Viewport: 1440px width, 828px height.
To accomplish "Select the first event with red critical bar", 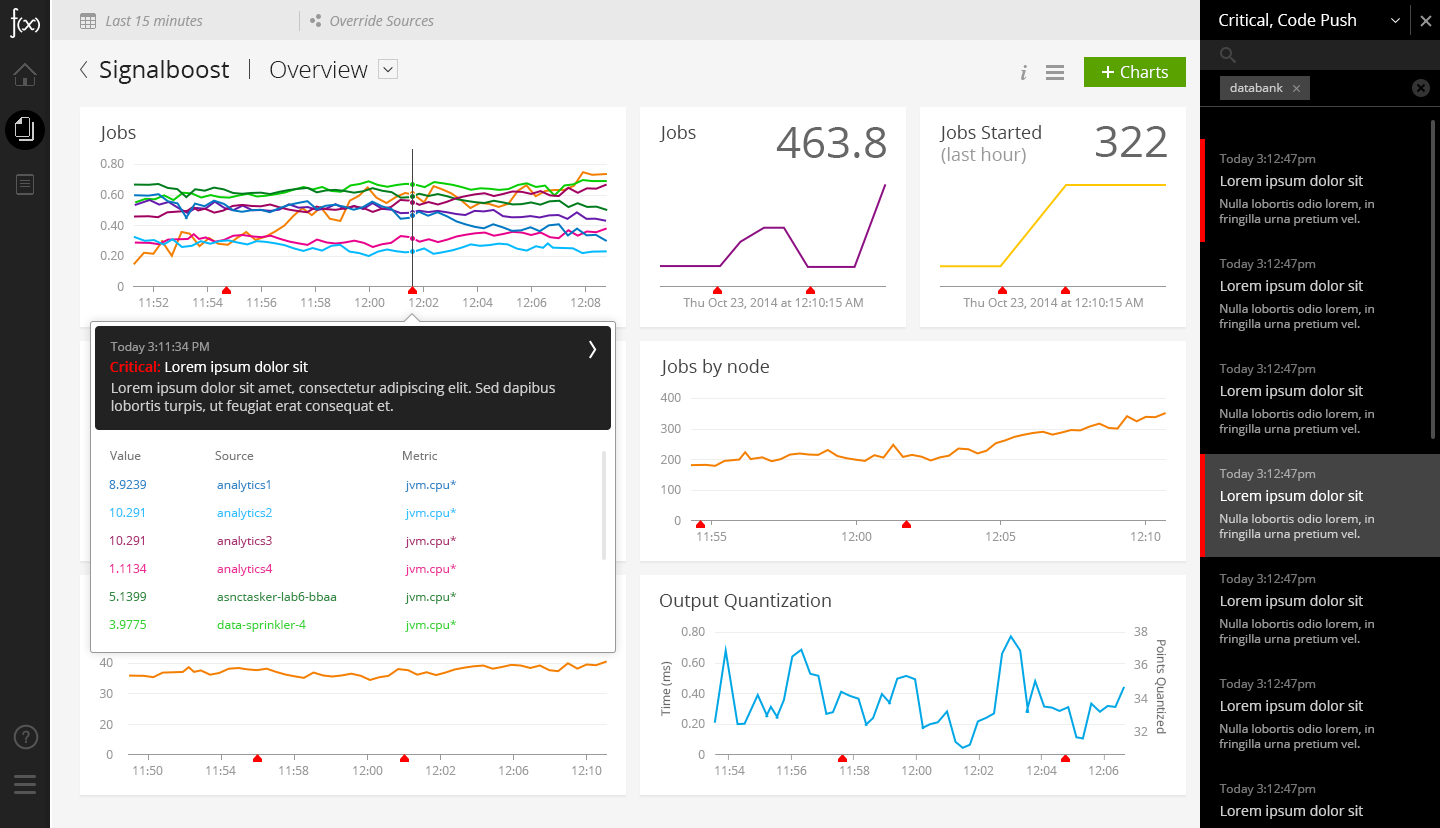I will pyautogui.click(x=1319, y=190).
